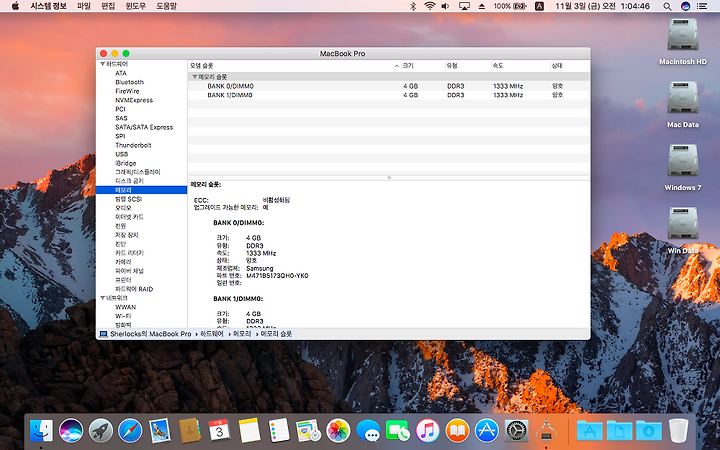Image resolution: width=720 pixels, height=450 pixels.
Task: Open Macintosh HD drive on desktop
Action: (x=683, y=34)
